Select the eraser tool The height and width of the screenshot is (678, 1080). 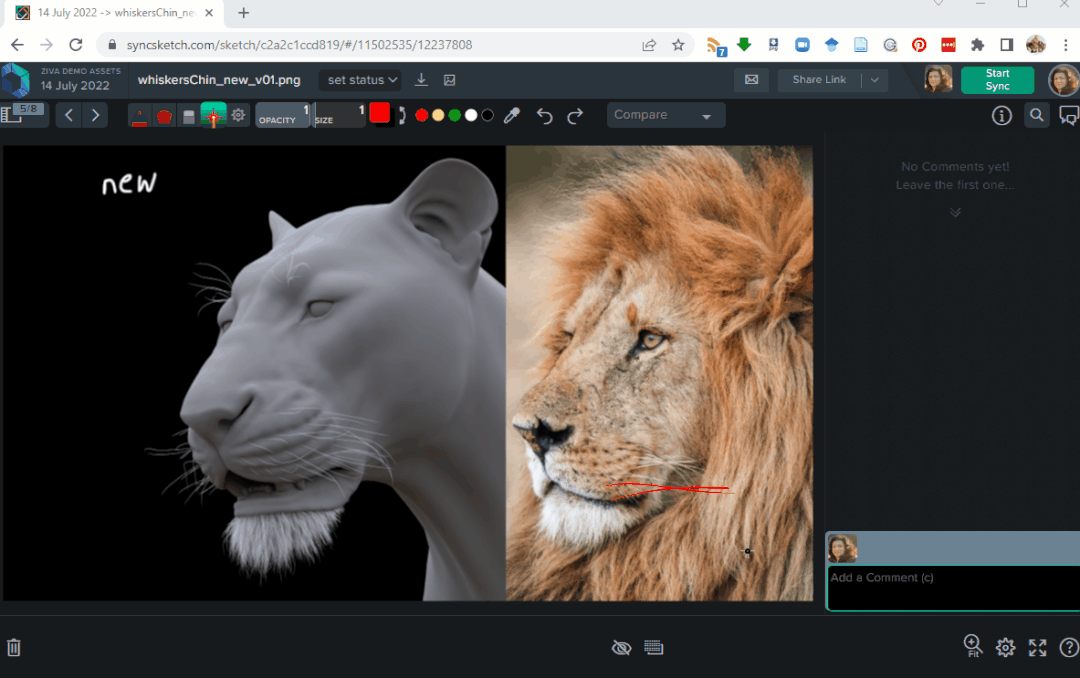[188, 114]
